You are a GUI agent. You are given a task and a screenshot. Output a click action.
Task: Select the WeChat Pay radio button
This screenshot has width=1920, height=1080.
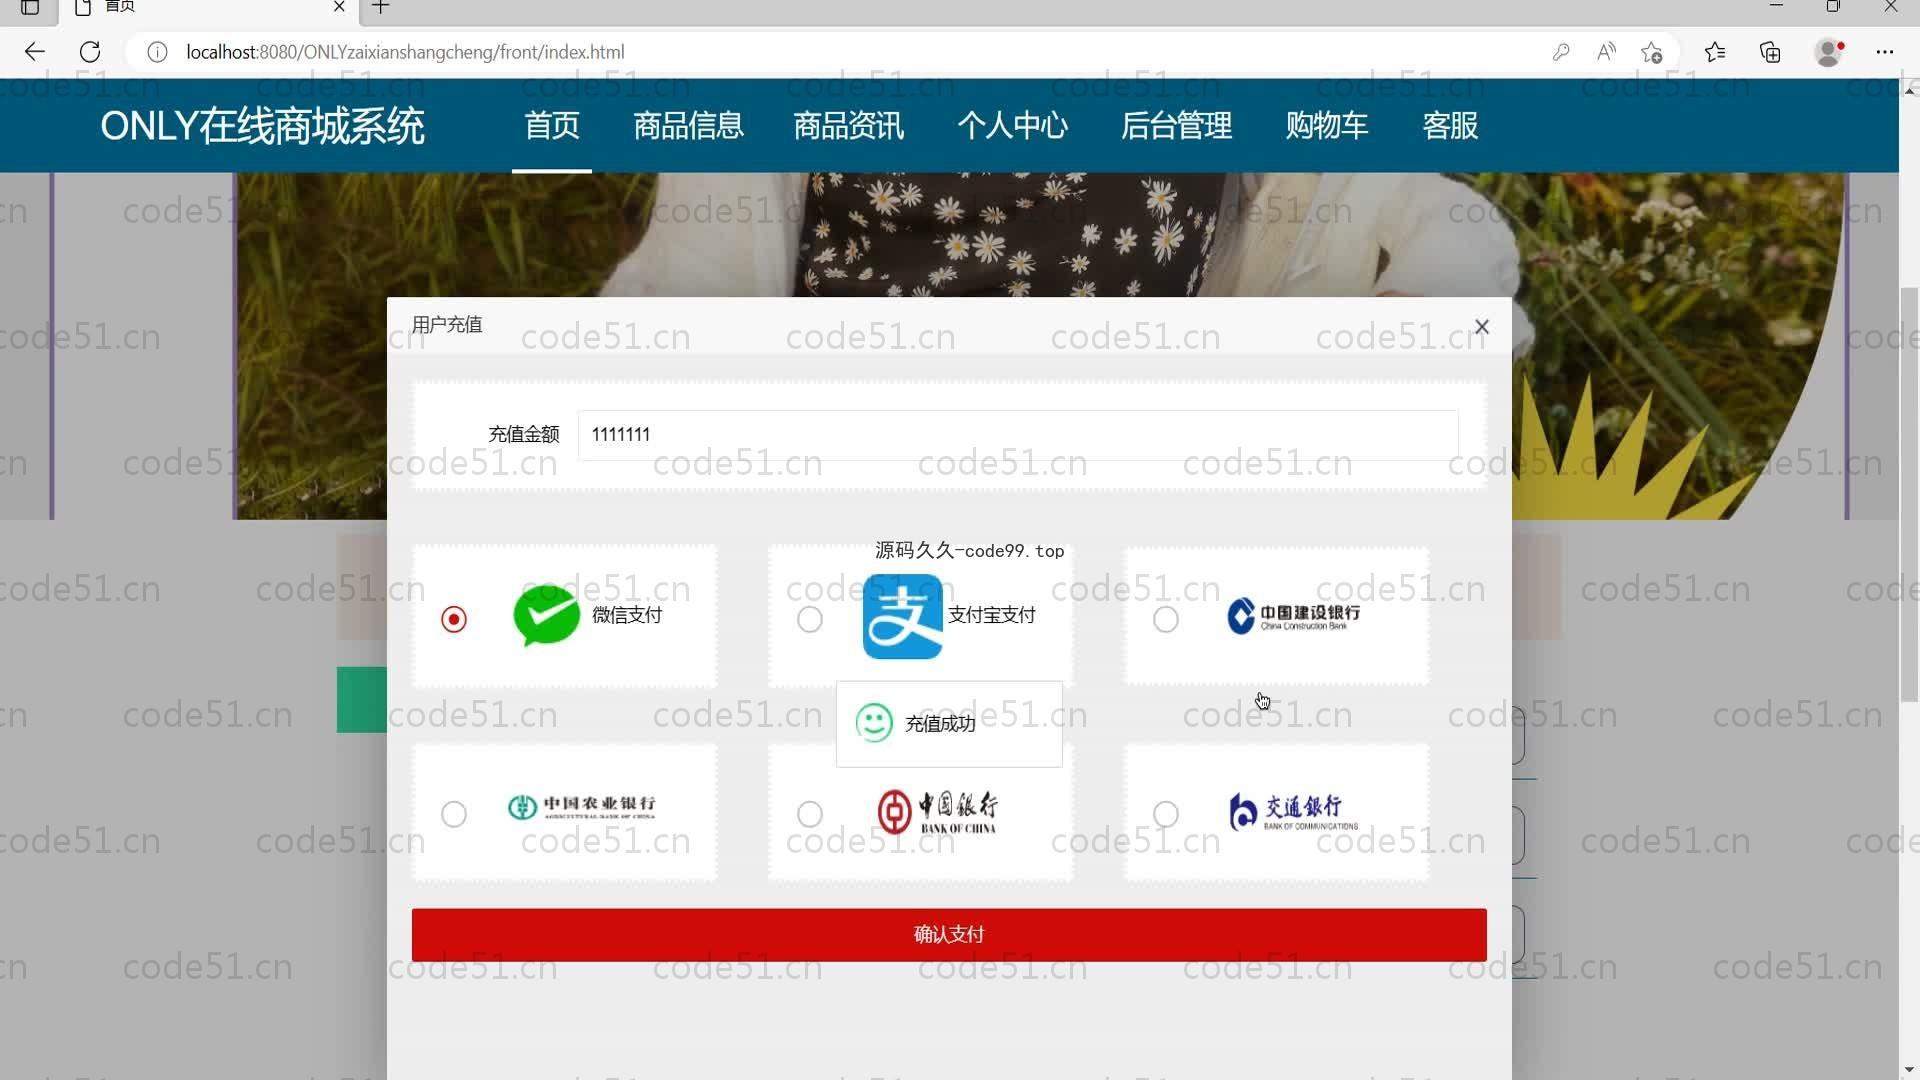pos(454,620)
